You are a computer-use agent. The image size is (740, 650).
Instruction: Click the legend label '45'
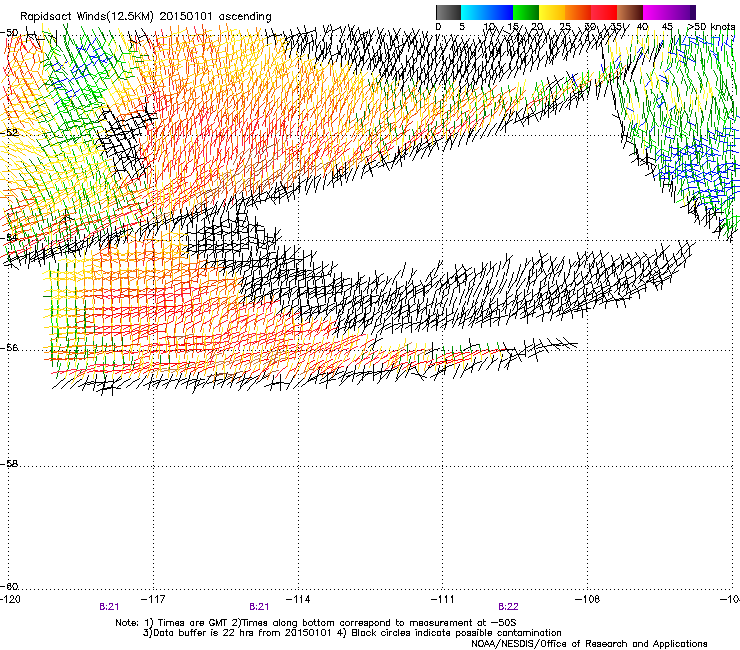click(667, 27)
